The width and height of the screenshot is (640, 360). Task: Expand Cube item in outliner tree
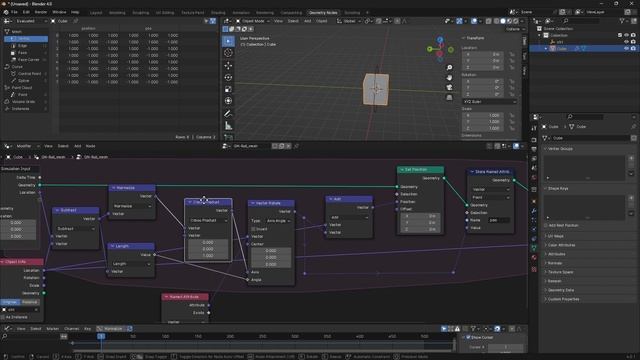click(546, 49)
